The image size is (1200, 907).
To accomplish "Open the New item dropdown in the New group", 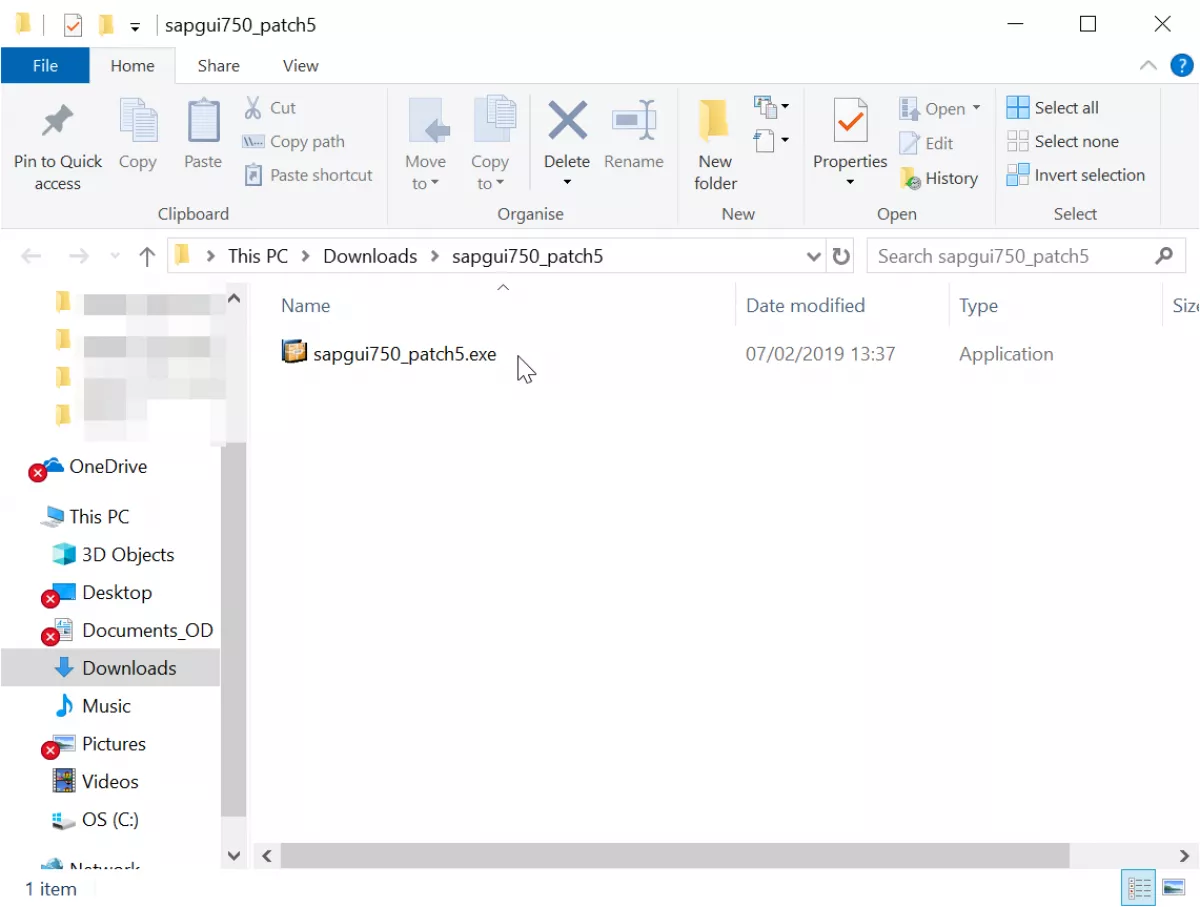I will 771,106.
